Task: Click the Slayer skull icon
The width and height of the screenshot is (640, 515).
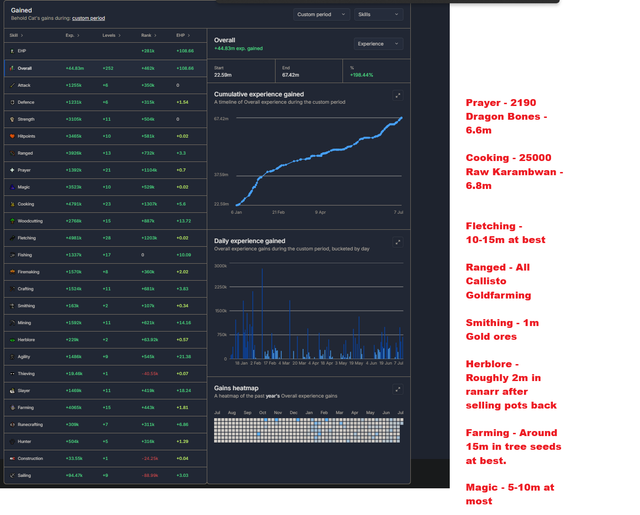Action: pyautogui.click(x=12, y=391)
